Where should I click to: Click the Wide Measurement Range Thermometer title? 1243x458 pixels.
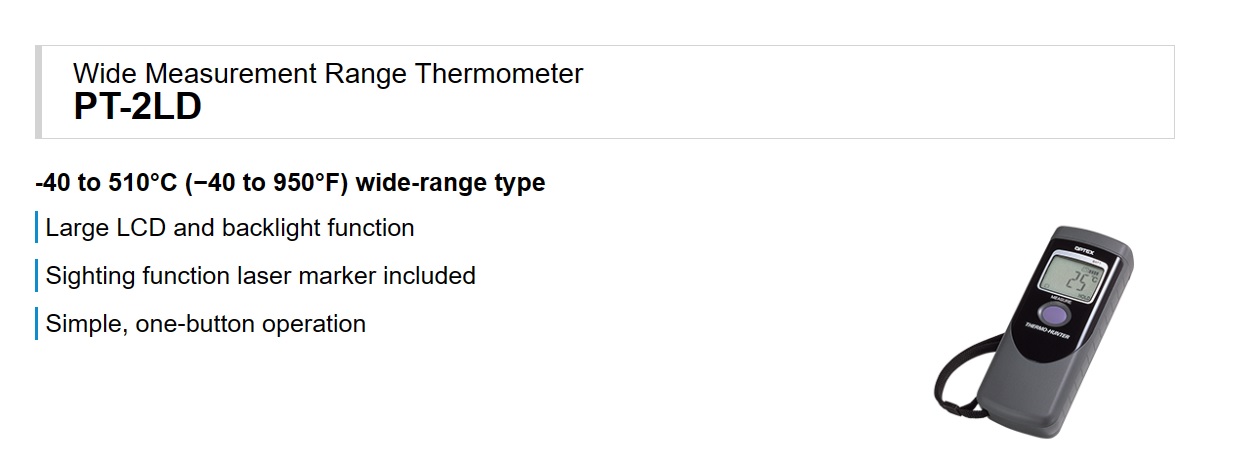click(x=328, y=73)
